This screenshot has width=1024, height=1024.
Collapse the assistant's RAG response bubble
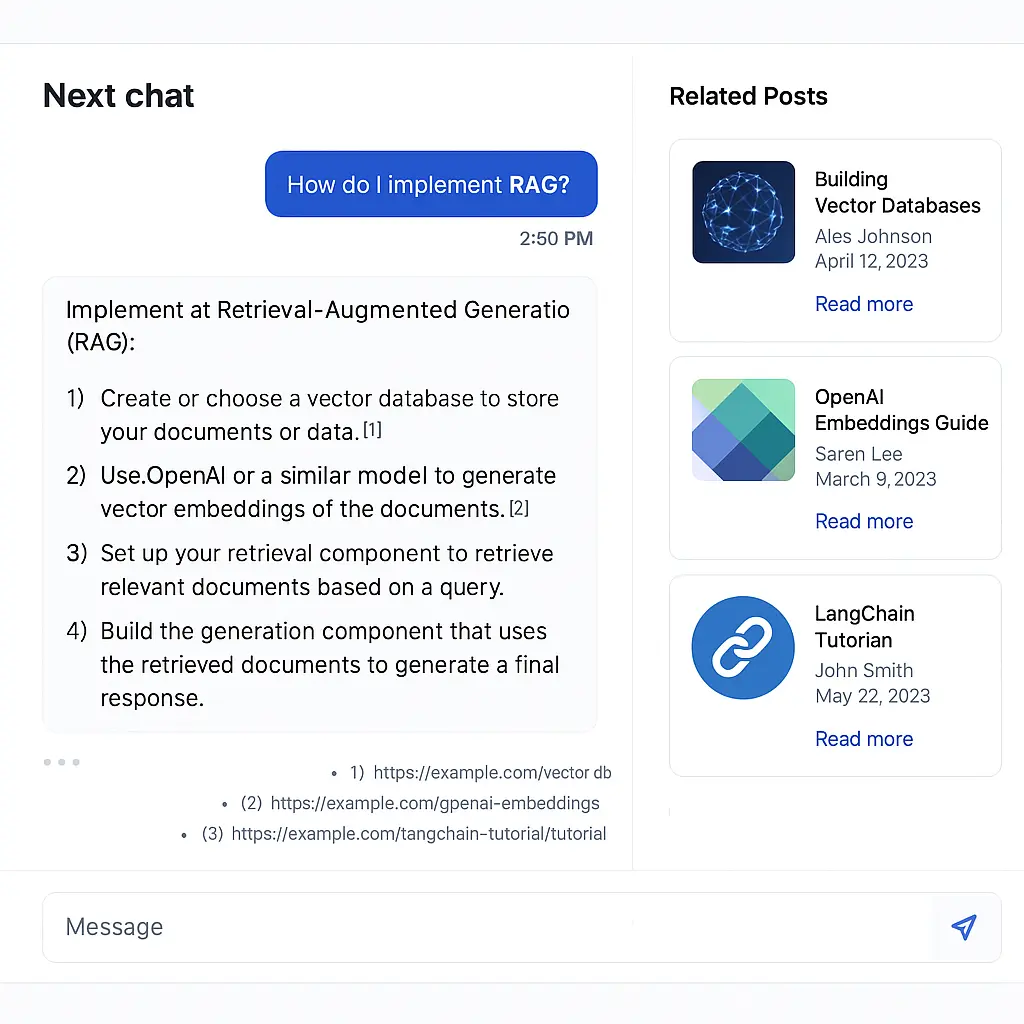click(x=320, y=500)
